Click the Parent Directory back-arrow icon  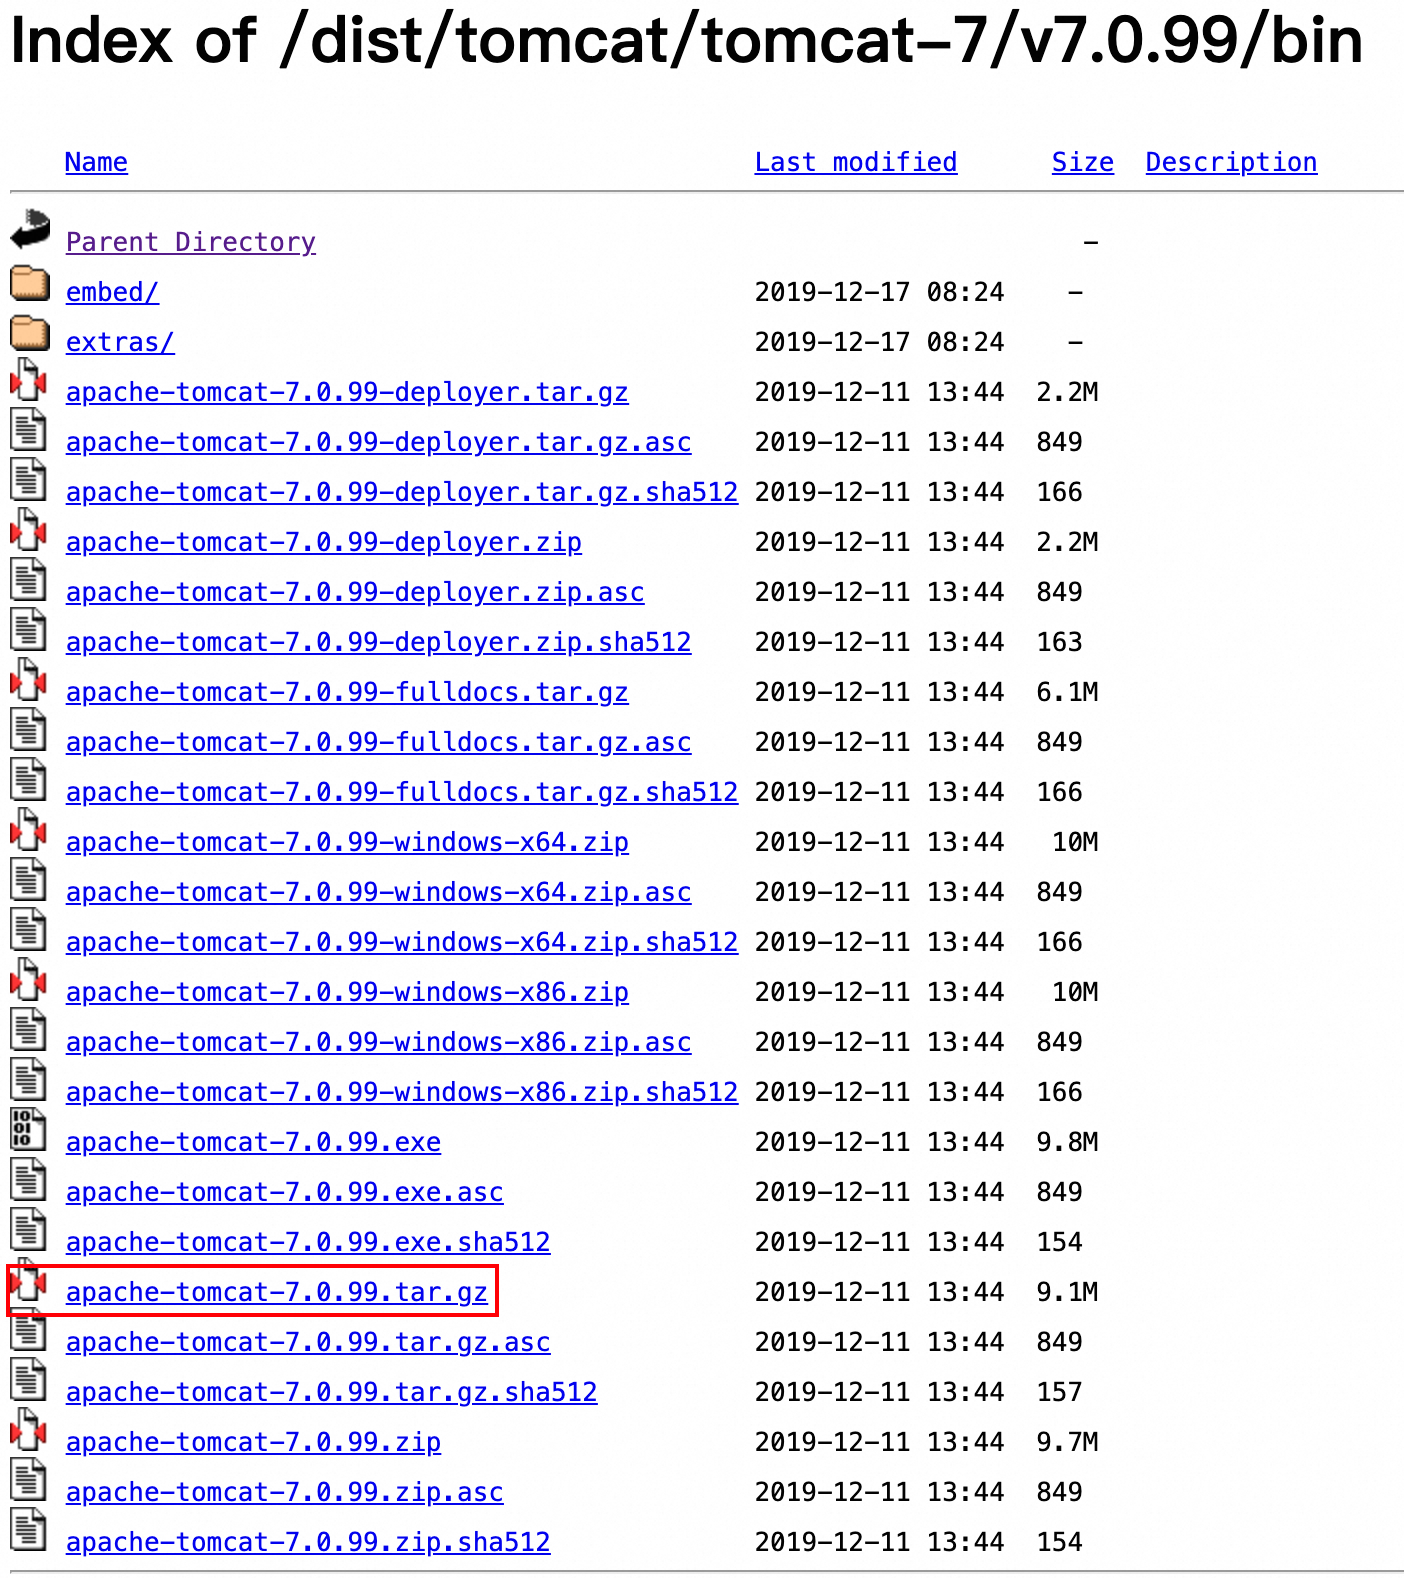[30, 229]
